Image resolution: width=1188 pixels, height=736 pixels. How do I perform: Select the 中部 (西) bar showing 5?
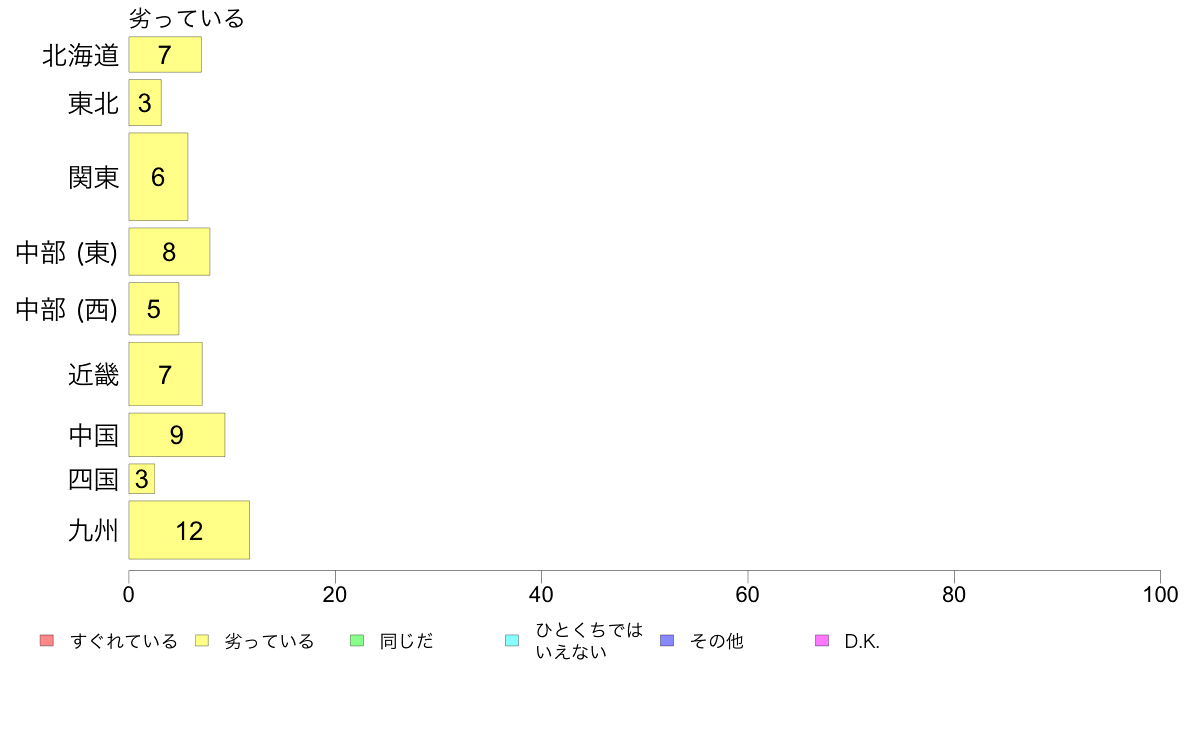tap(154, 308)
